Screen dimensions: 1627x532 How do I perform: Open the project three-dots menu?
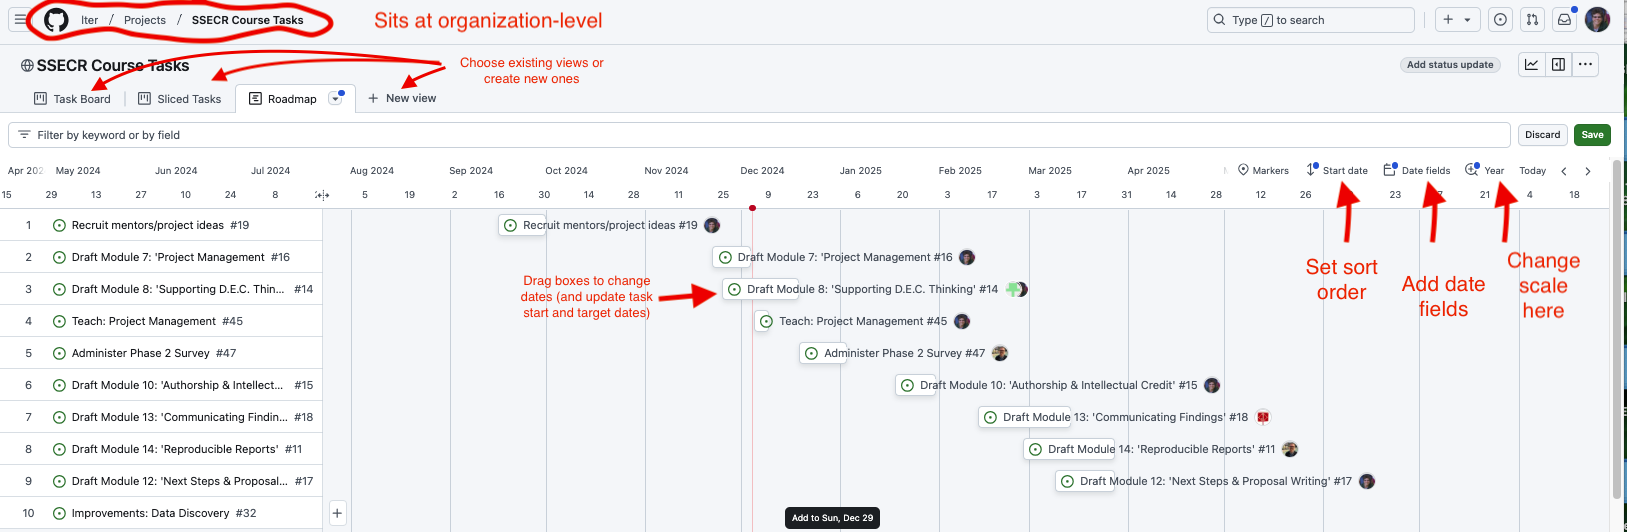click(x=1585, y=65)
